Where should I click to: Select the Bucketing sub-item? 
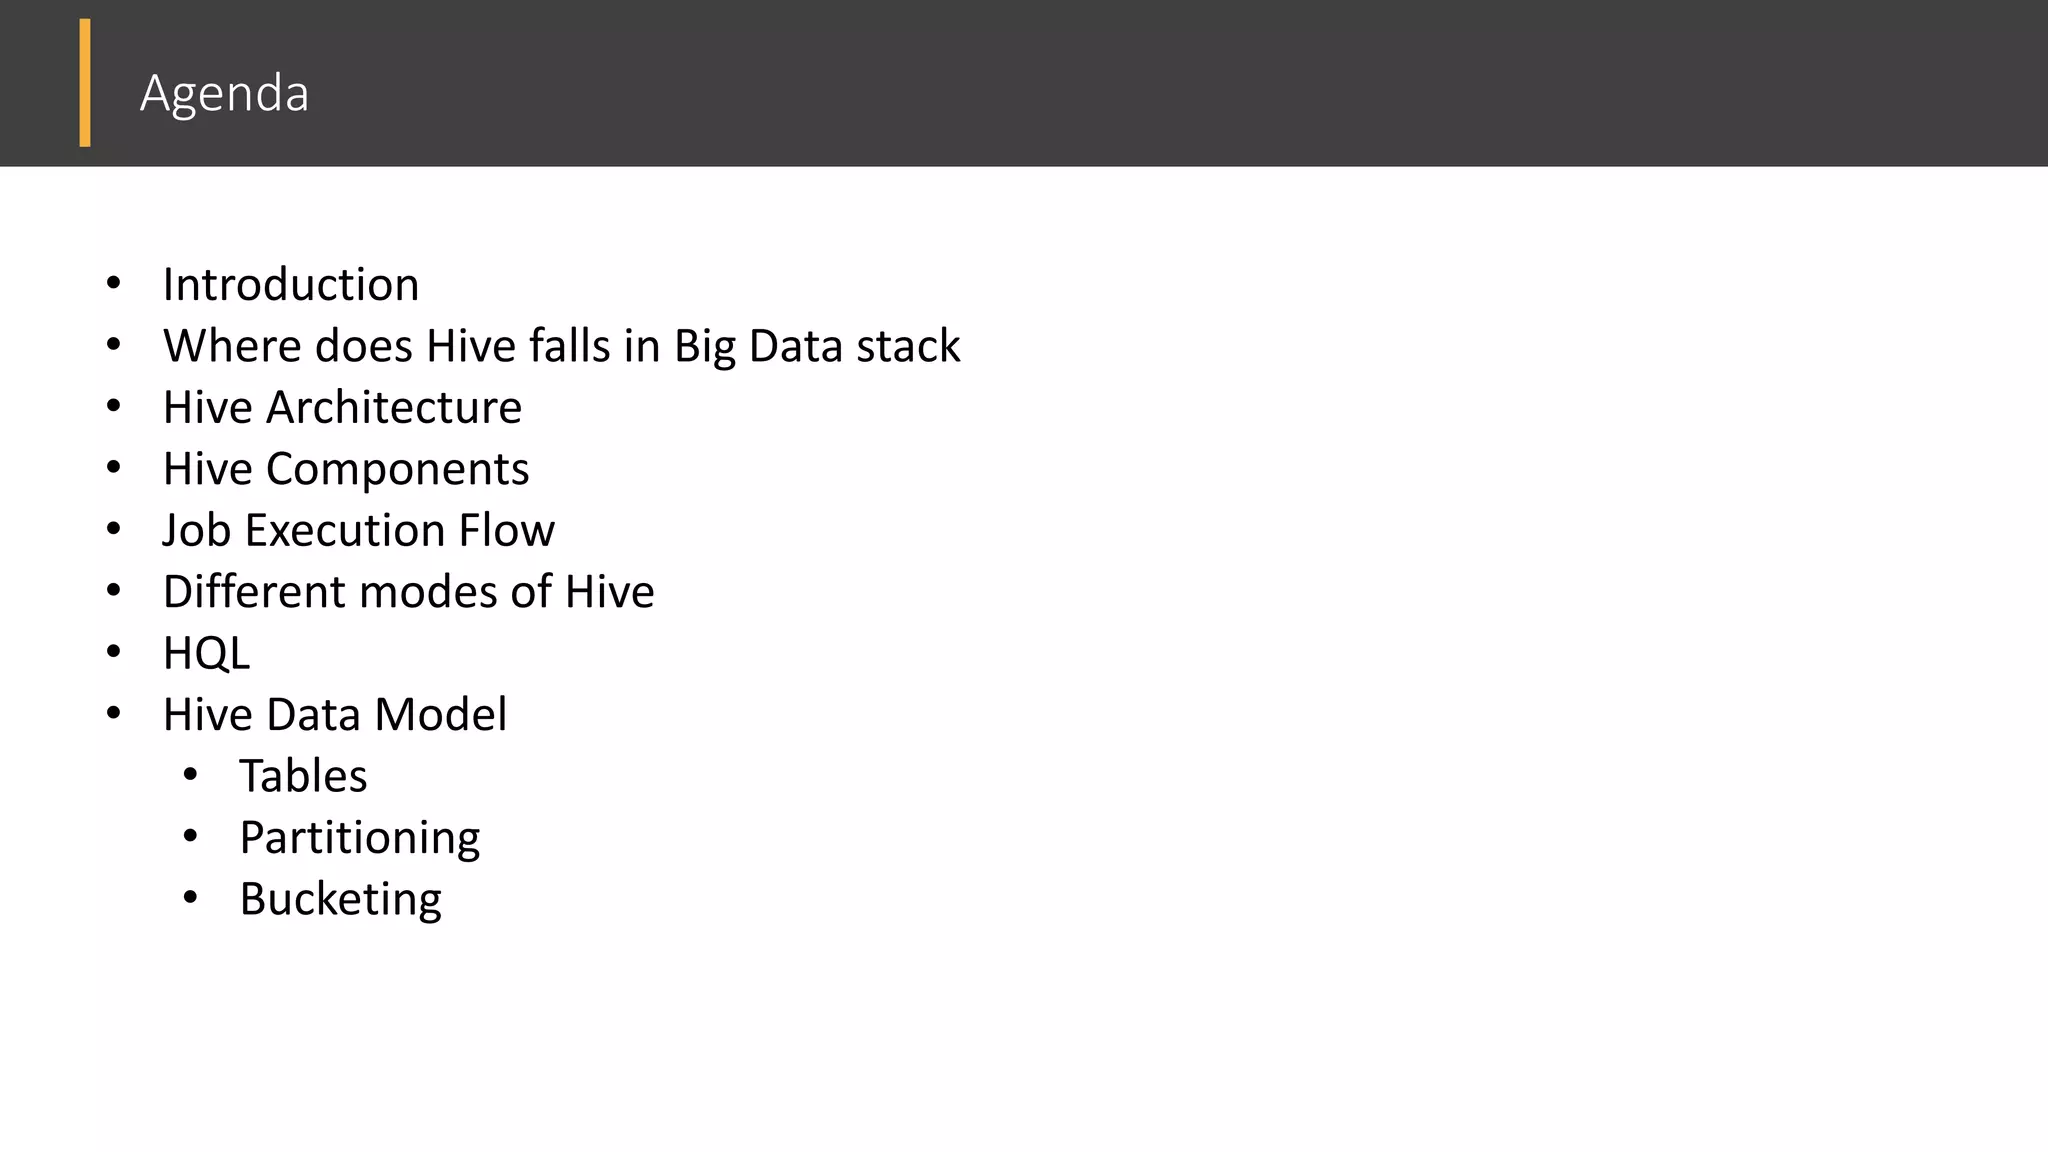pos(340,899)
